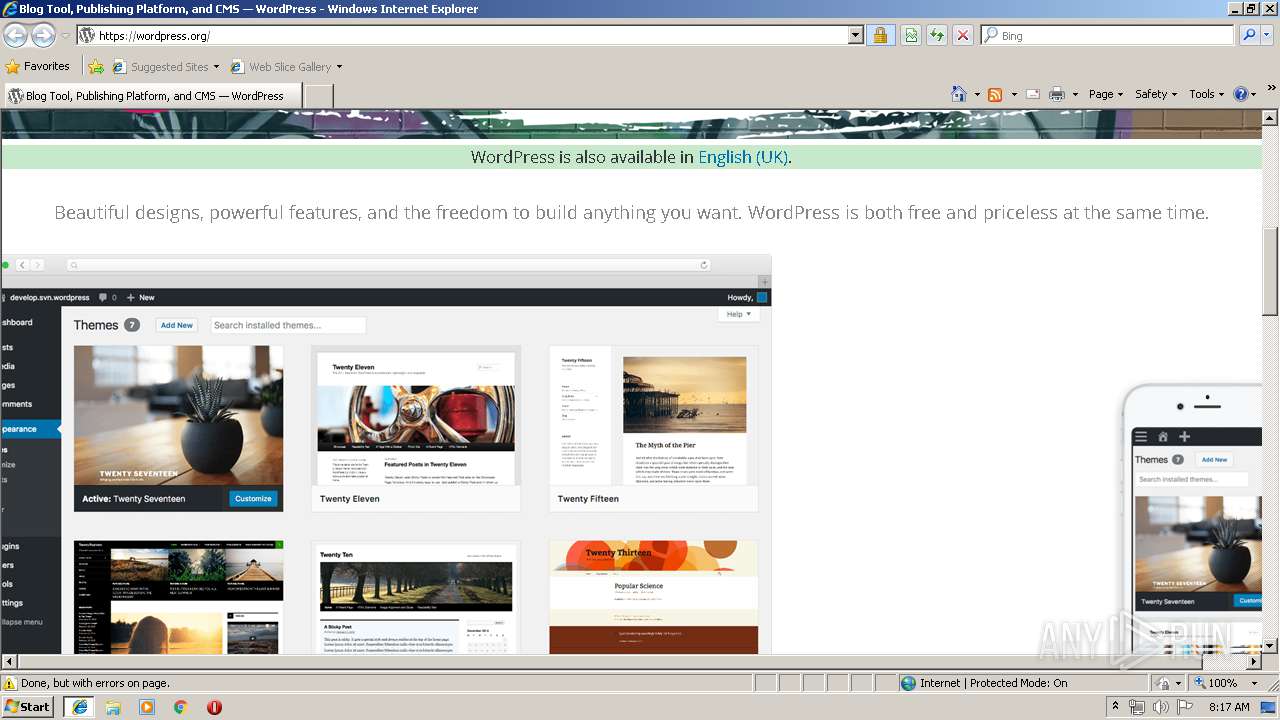Open the Print dropdown arrow
Viewport: 1280px width, 720px height.
click(1075, 95)
